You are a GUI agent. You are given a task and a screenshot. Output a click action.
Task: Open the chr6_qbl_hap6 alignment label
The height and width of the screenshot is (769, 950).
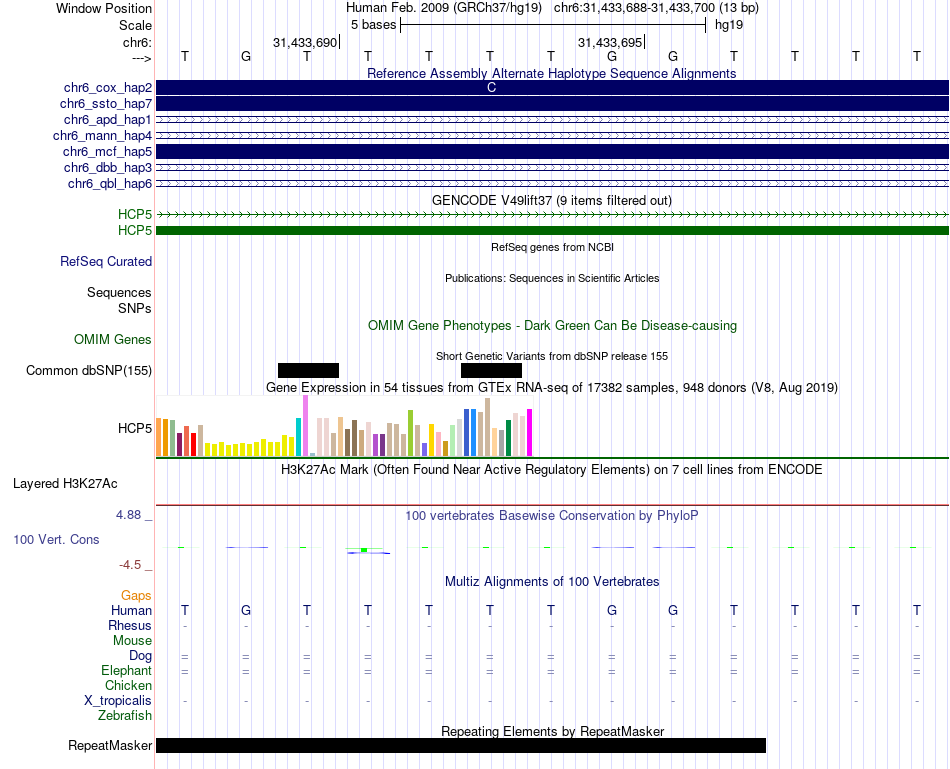pos(110,184)
